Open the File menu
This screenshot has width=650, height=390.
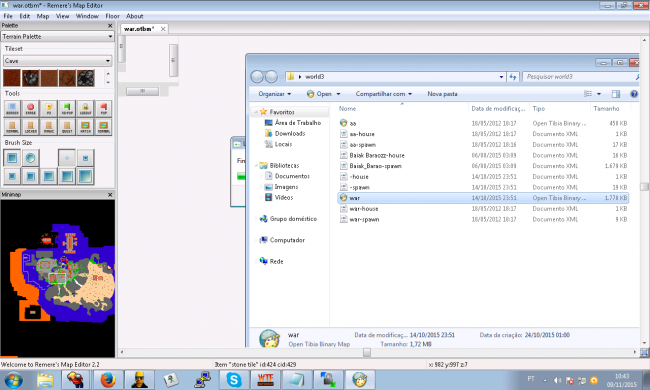coord(8,16)
